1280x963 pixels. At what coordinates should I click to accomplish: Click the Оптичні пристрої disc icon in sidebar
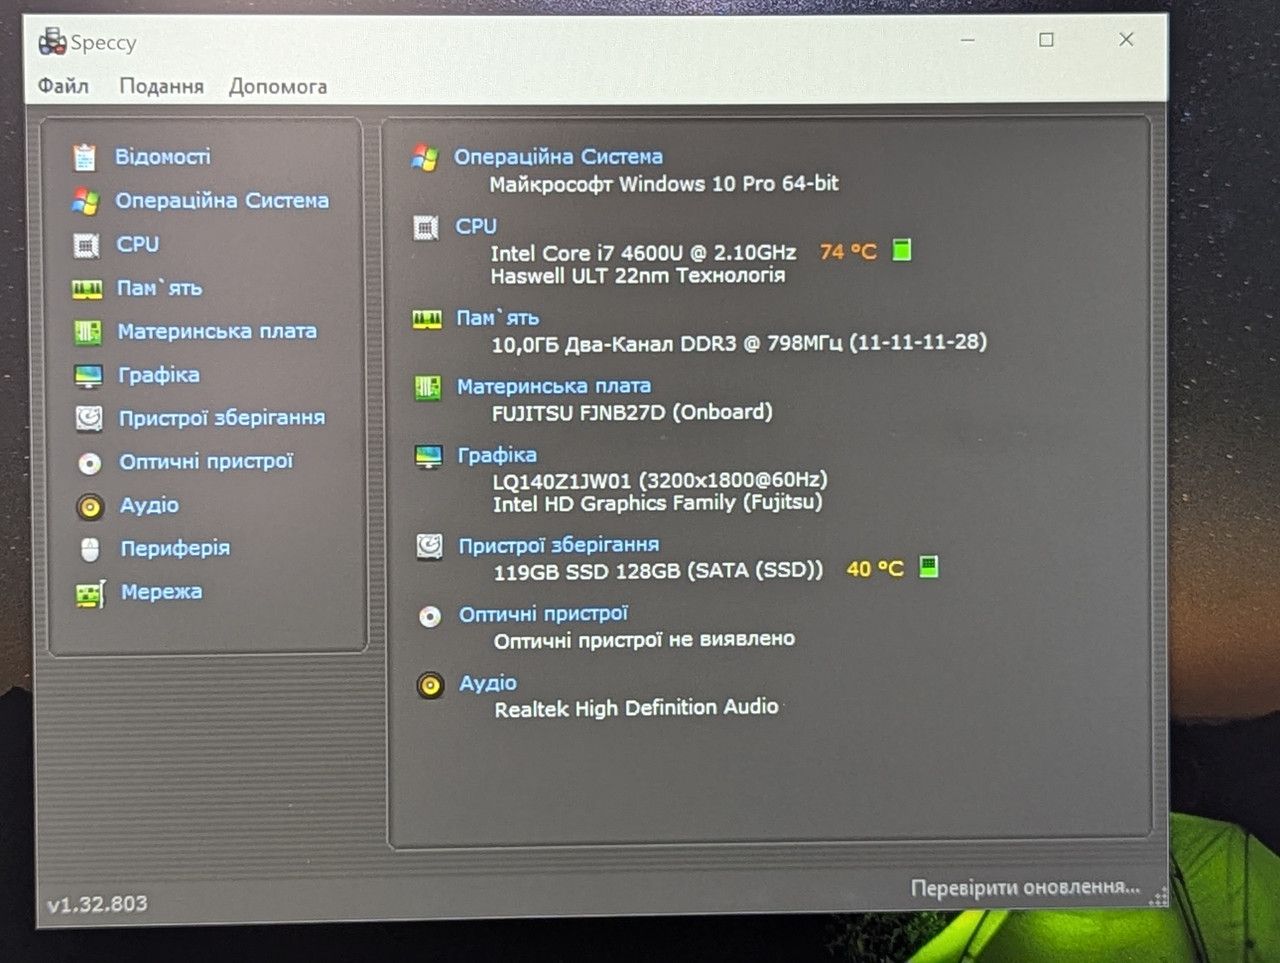pyautogui.click(x=90, y=463)
